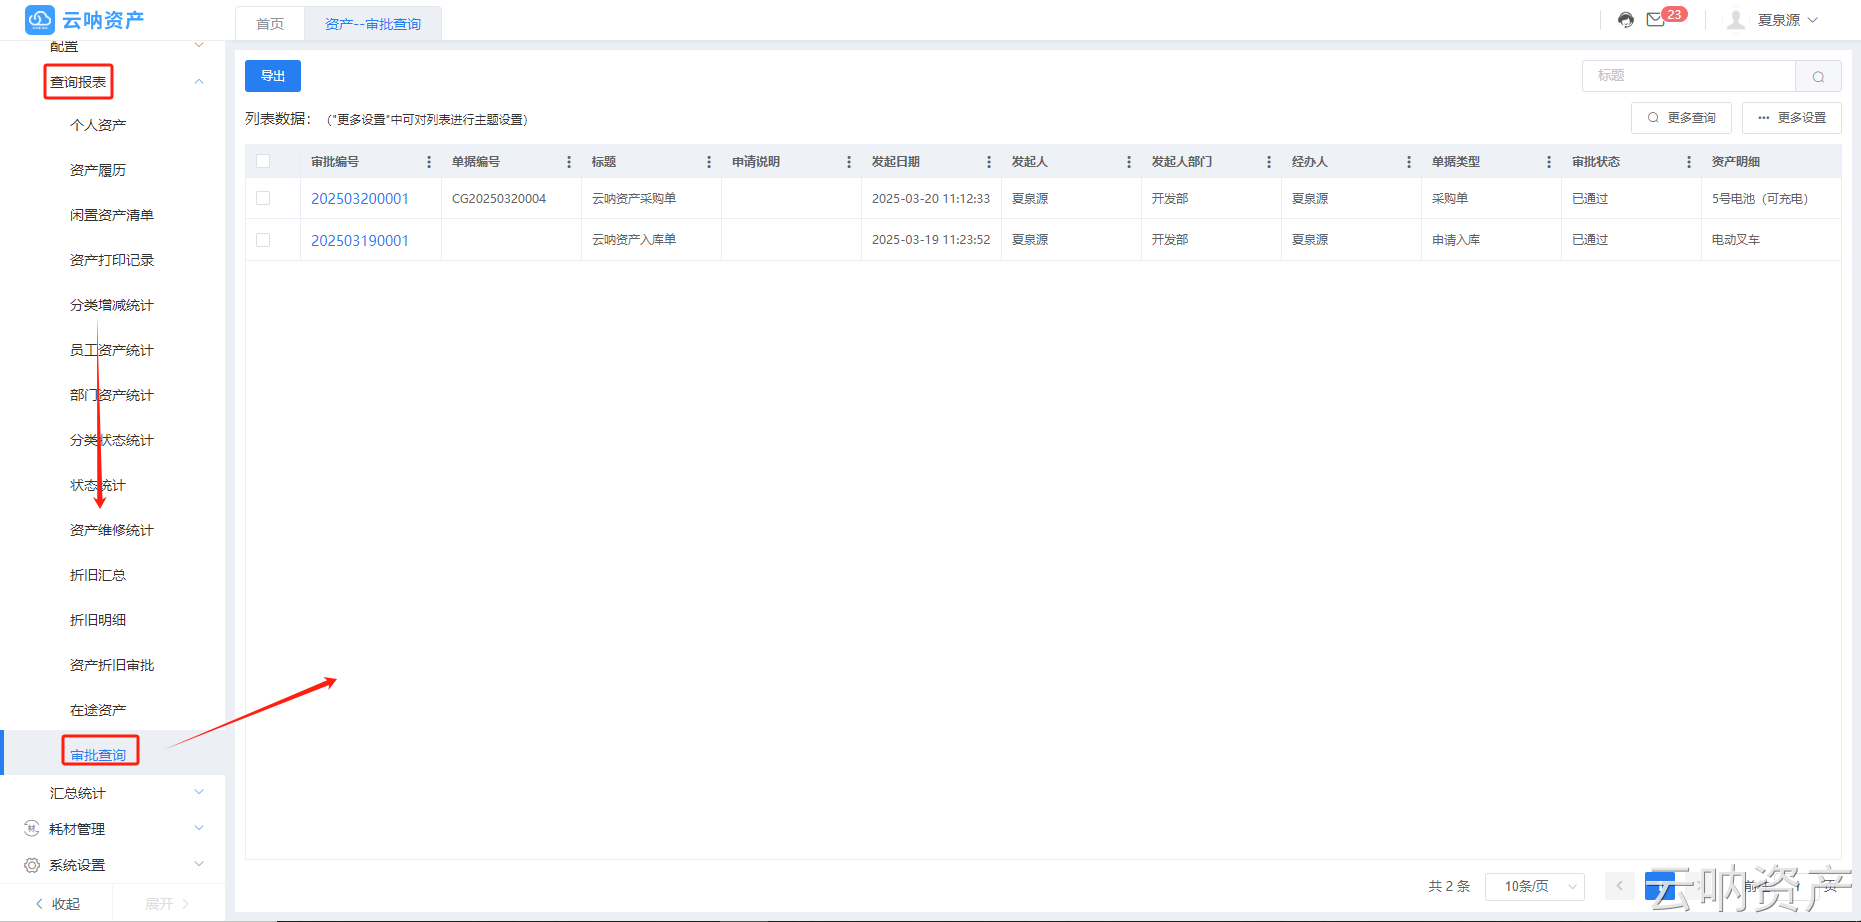The height and width of the screenshot is (922, 1861).
Task: Check the row checkbox for 202503200001
Action: [263, 198]
